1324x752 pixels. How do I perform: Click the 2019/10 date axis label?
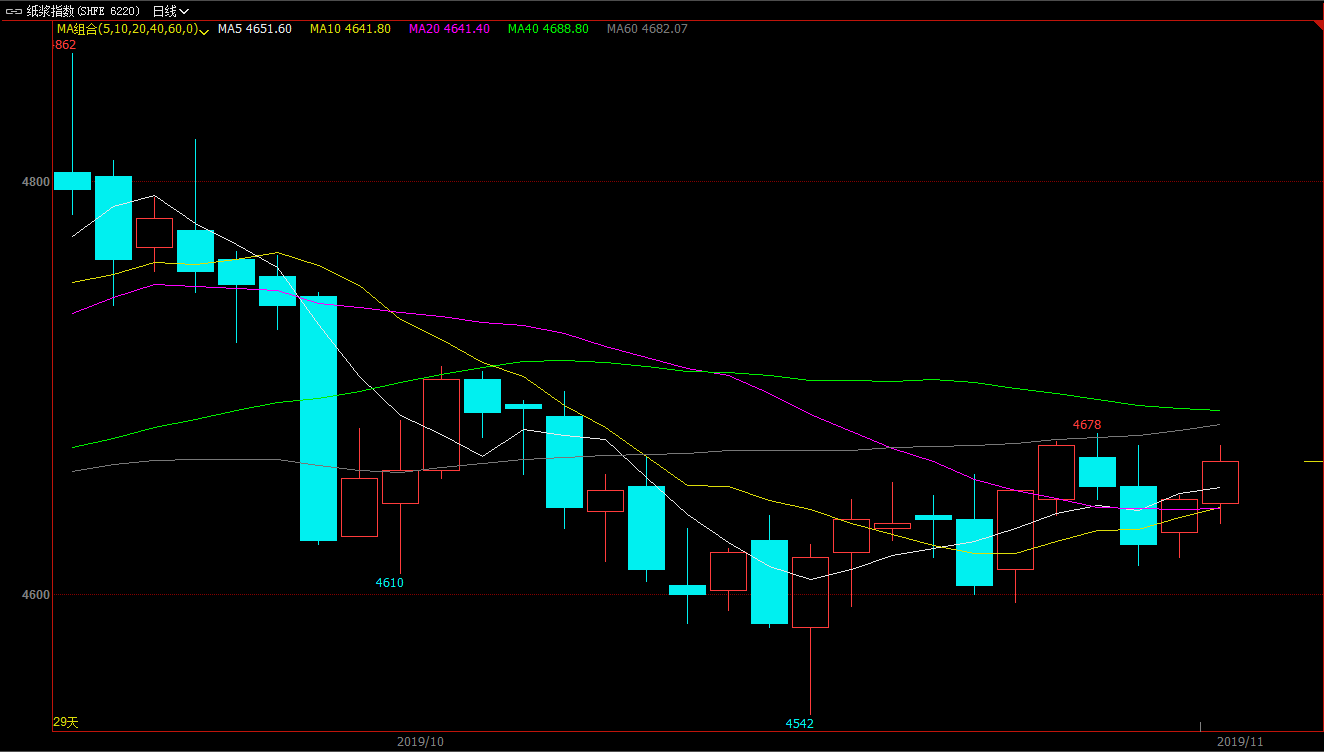(x=420, y=742)
